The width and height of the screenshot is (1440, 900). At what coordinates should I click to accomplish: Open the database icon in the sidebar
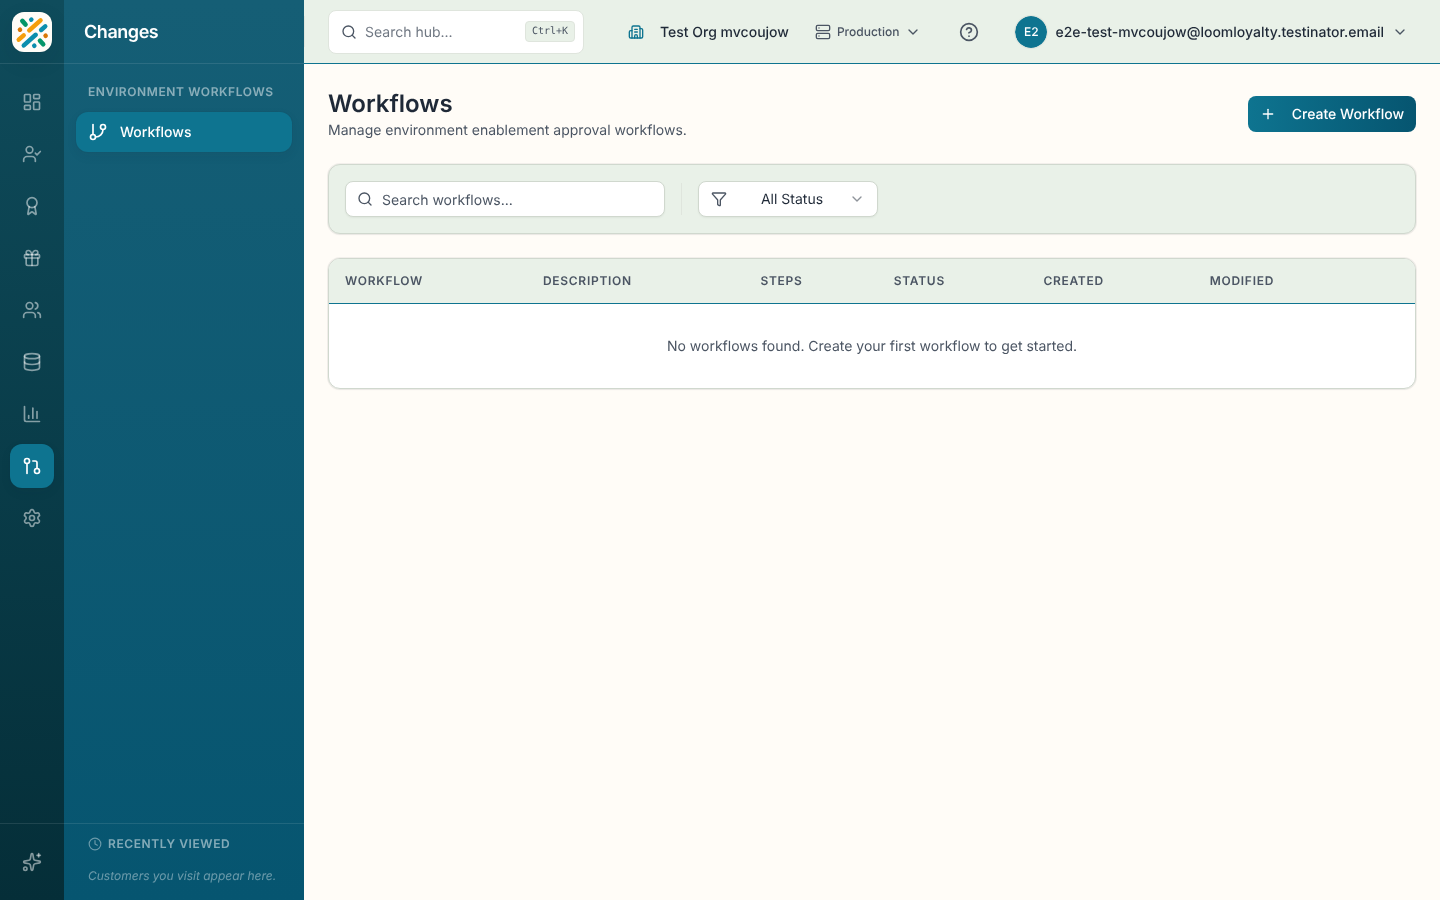click(32, 362)
